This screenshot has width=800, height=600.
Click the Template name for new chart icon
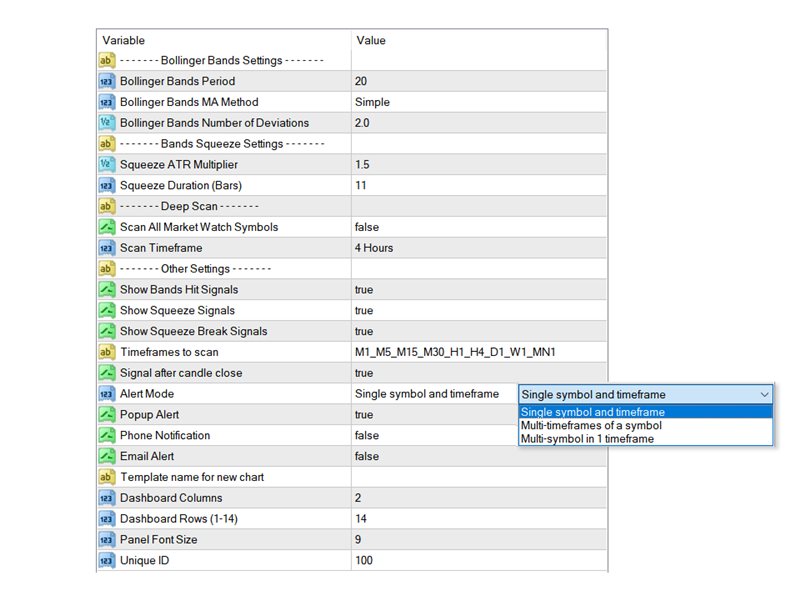point(106,477)
